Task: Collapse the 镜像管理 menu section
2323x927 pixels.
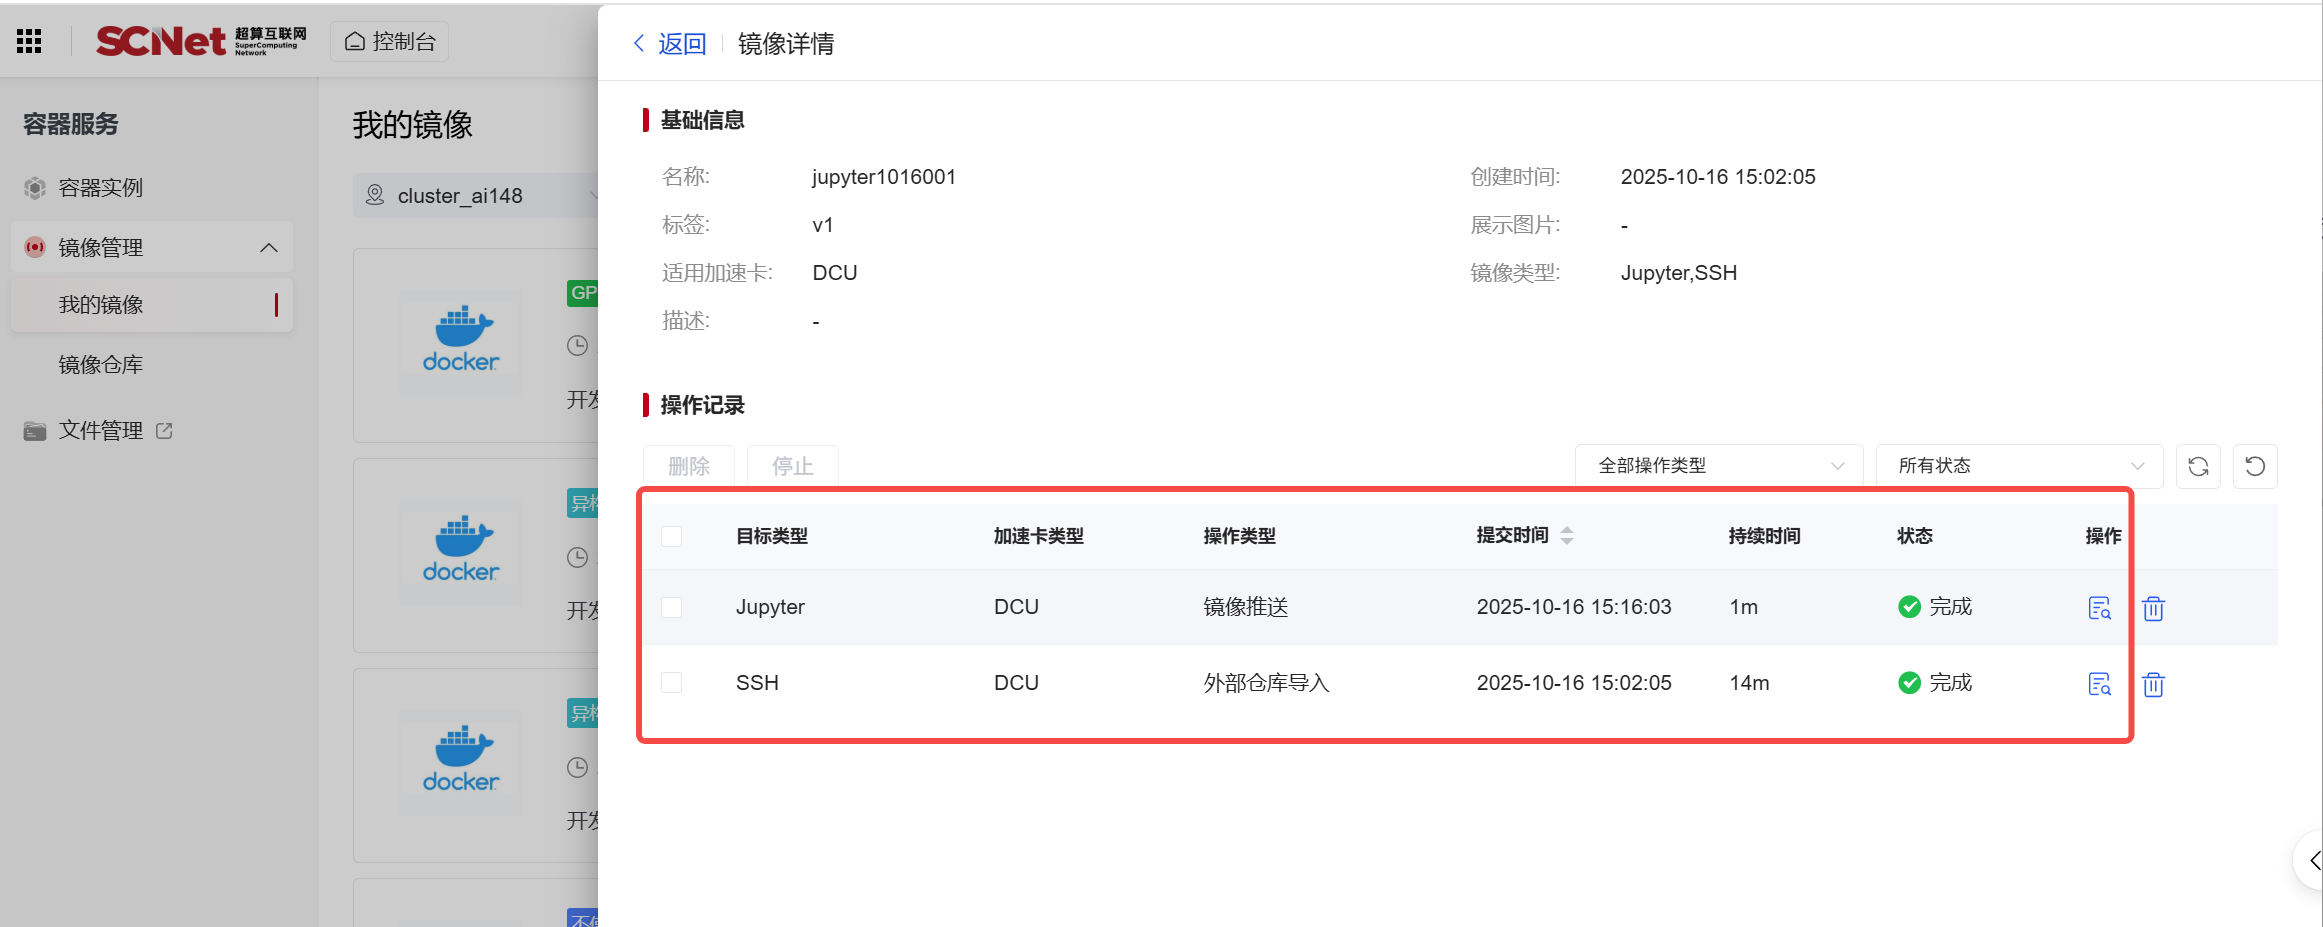Action: pyautogui.click(x=268, y=248)
